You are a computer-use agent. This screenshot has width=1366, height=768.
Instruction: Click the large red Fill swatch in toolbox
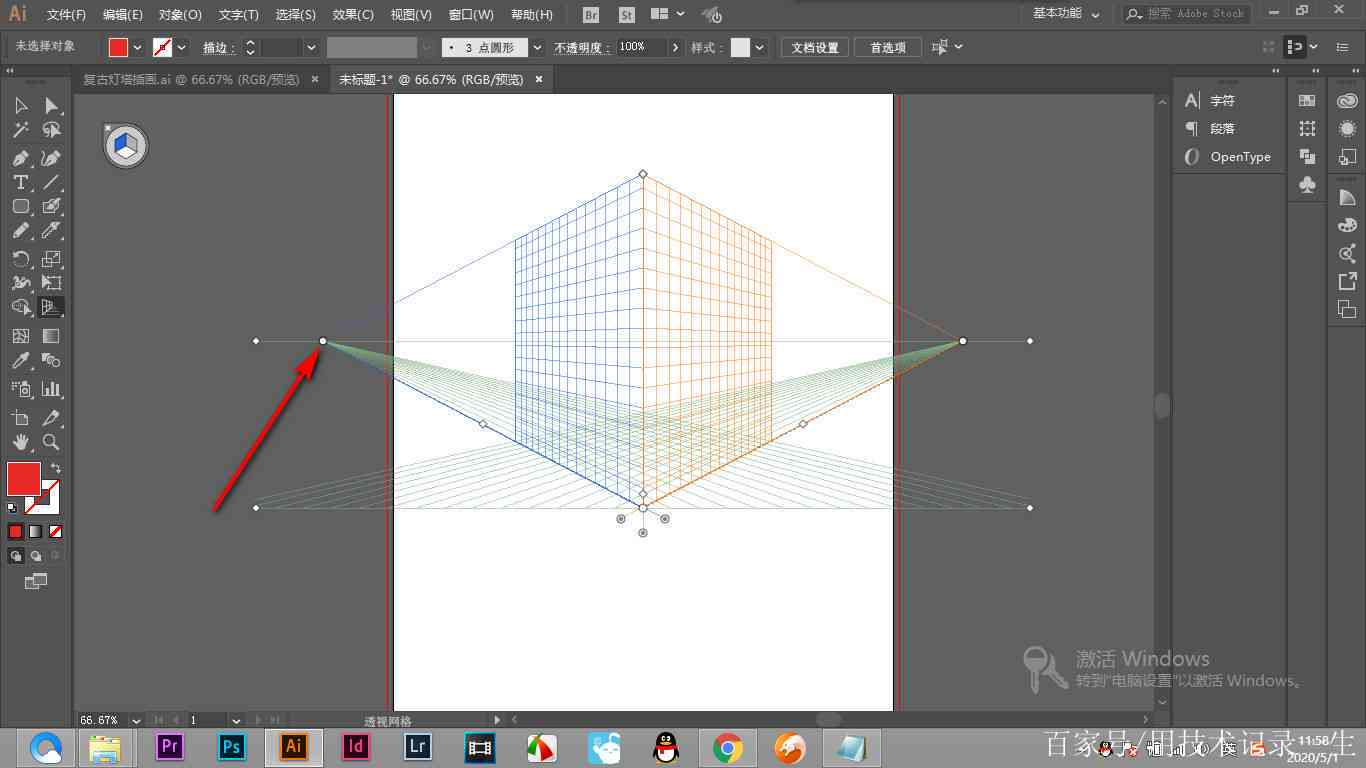(x=24, y=479)
